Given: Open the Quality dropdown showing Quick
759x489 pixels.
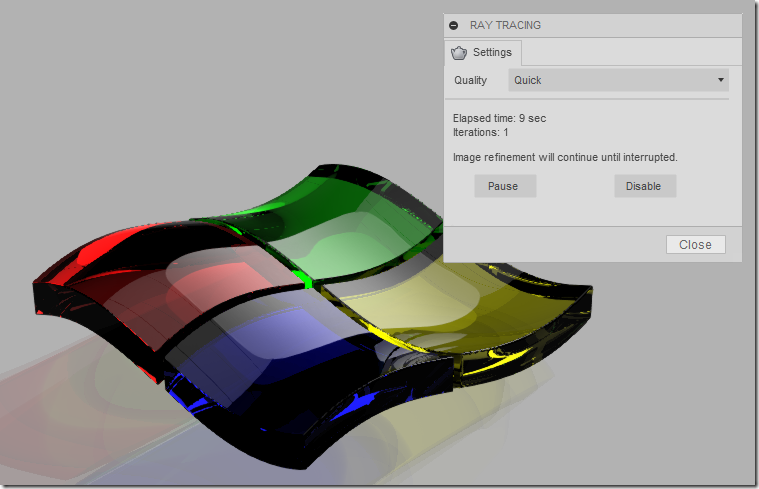Looking at the screenshot, I should (x=618, y=80).
